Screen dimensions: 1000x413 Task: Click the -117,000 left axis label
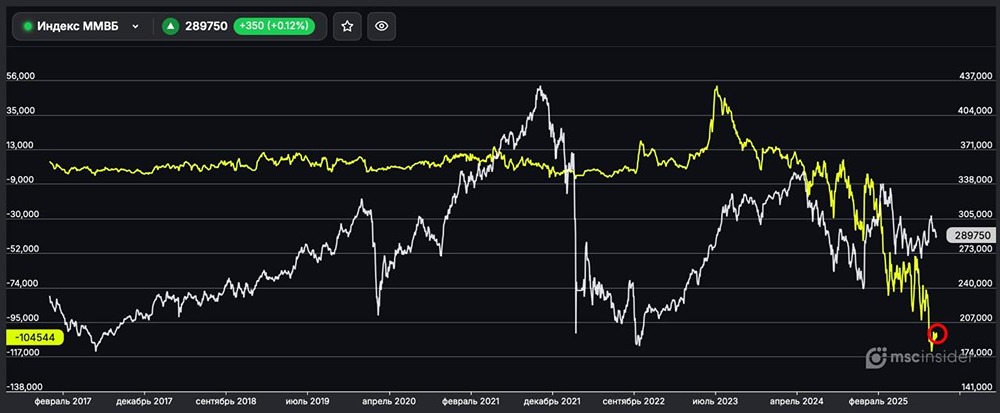[22, 352]
